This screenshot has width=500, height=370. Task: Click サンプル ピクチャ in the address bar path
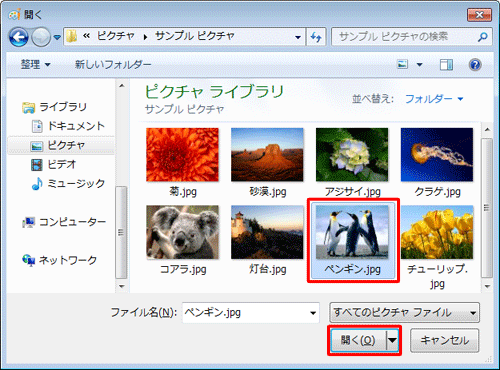[x=195, y=36]
